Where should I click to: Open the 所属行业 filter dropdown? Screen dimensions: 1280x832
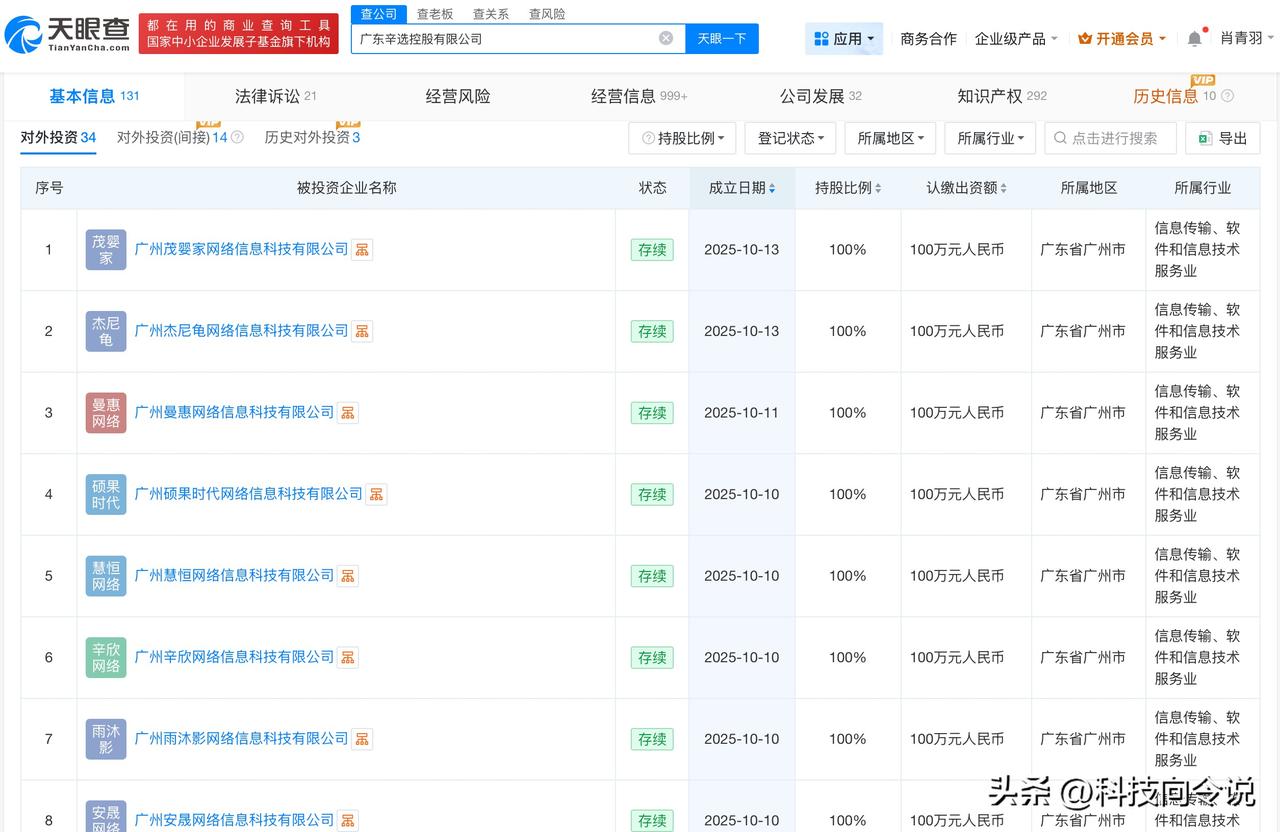990,138
